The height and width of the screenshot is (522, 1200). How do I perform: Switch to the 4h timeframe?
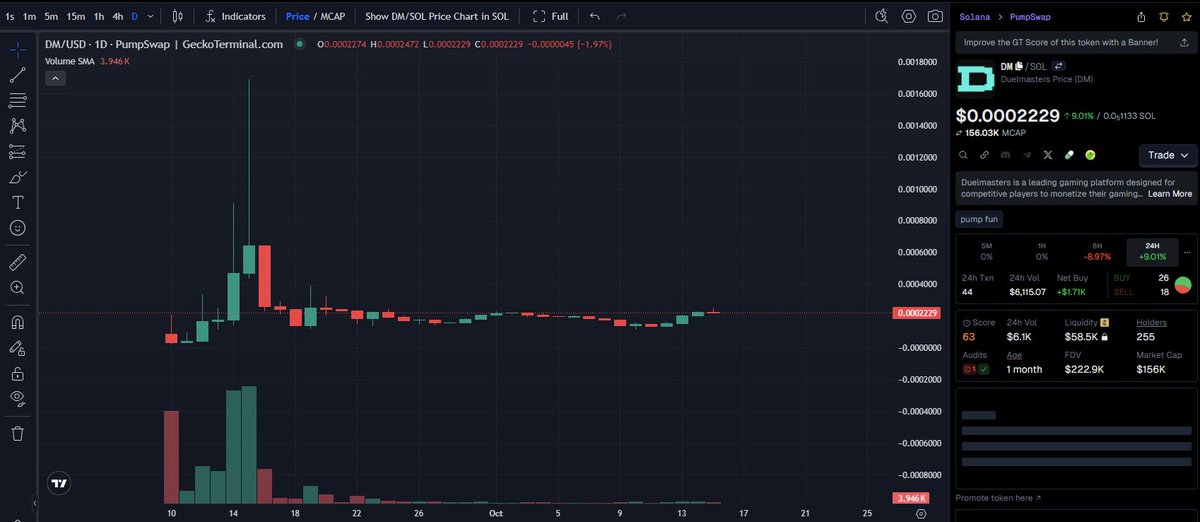coord(118,16)
